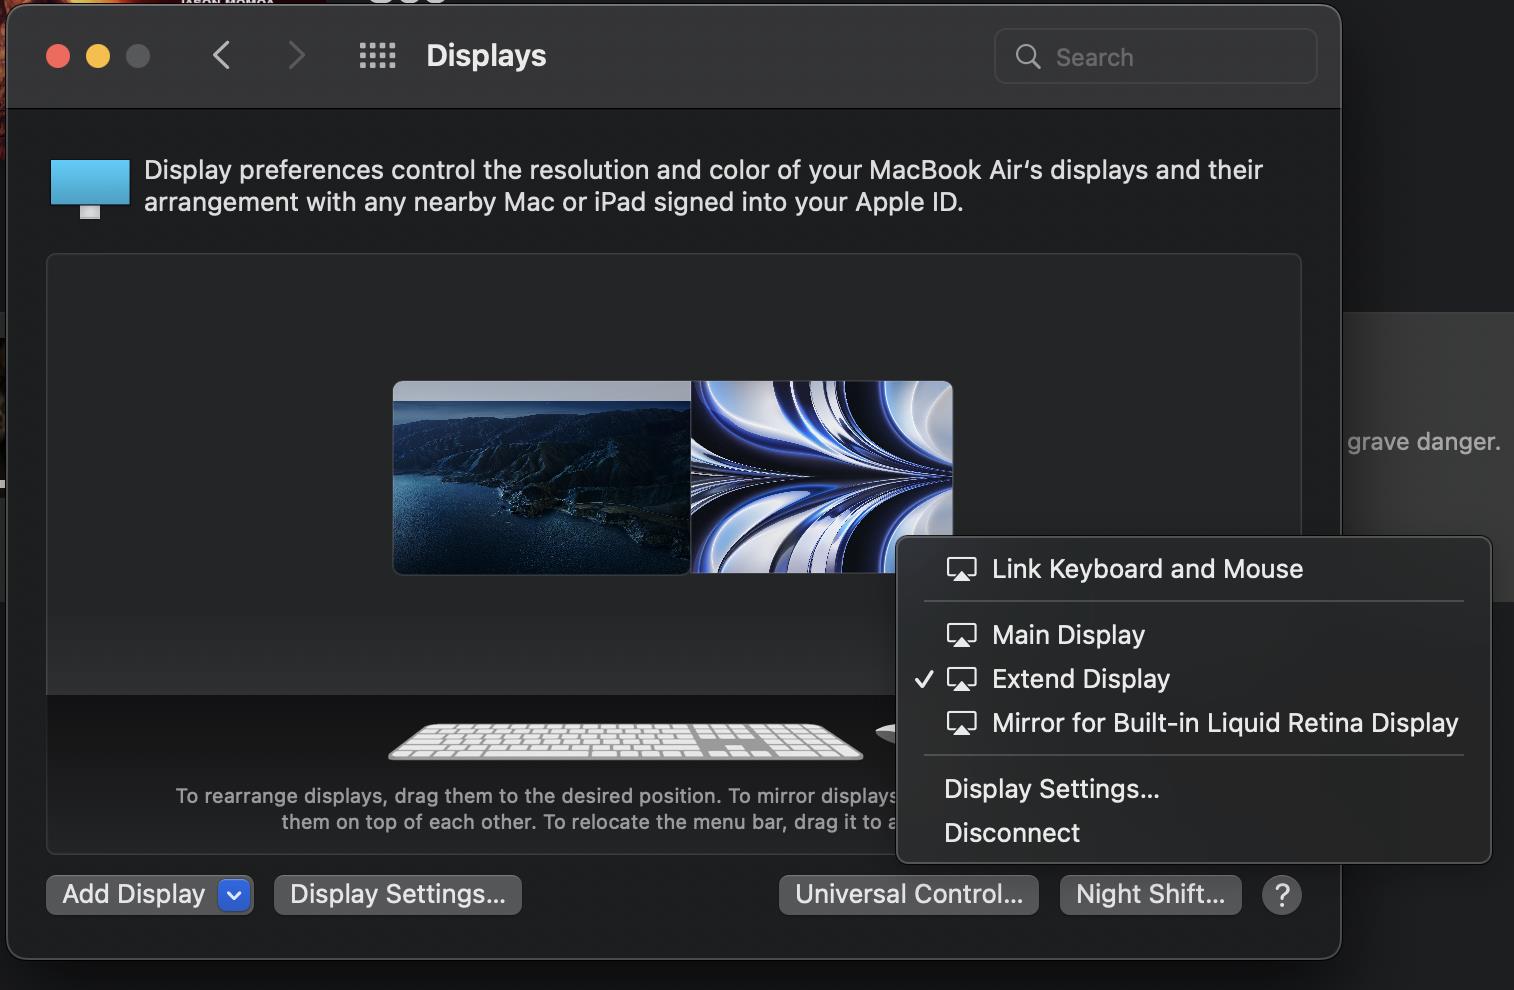Choose Disconnect from the context menu
1514x990 pixels.
click(x=1012, y=833)
